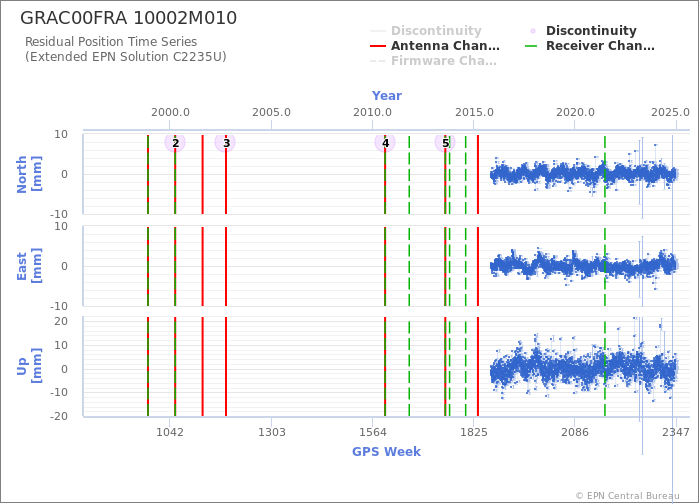Click the 1042 GPS week tick label
The height and width of the screenshot is (504, 700).
coord(170,432)
